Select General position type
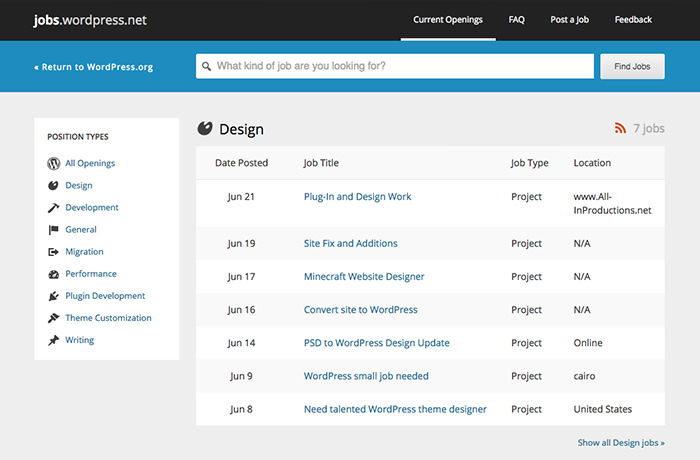 [81, 230]
